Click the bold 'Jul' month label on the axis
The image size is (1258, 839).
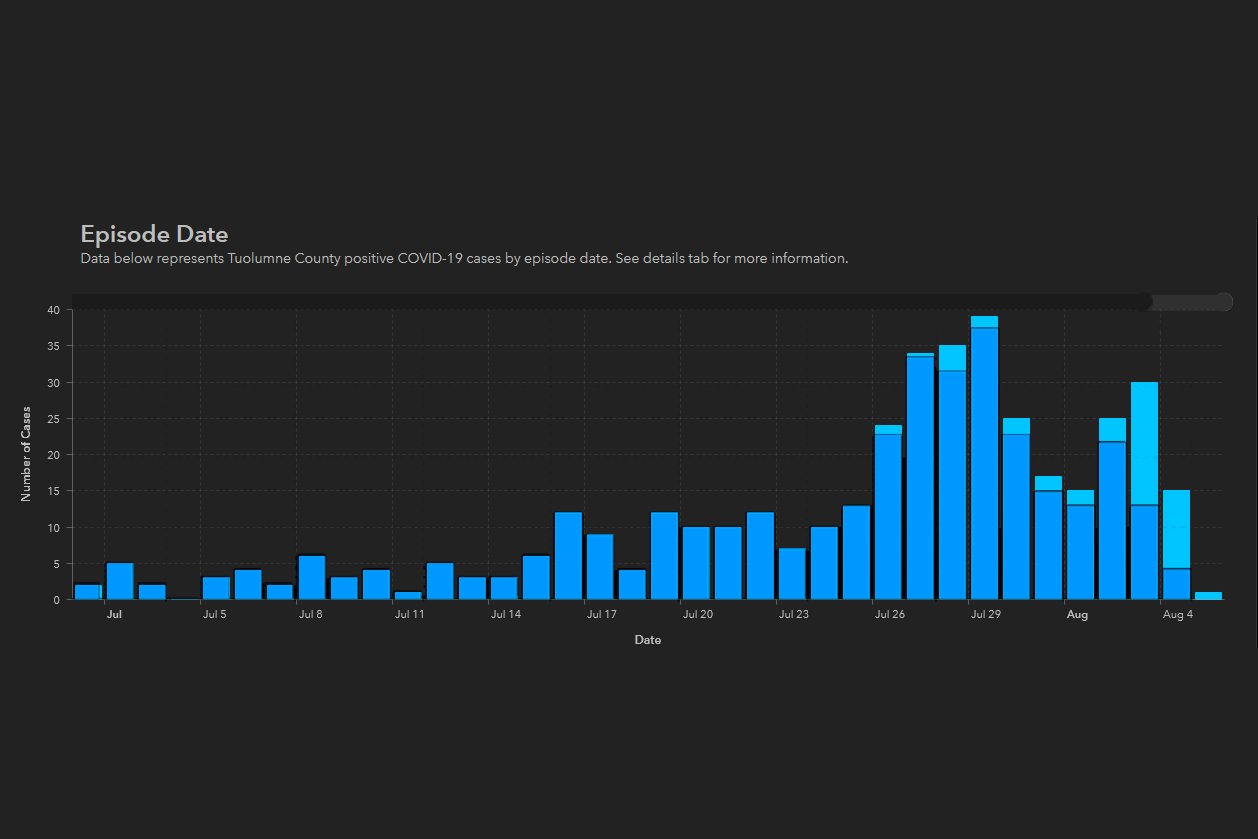(x=114, y=615)
